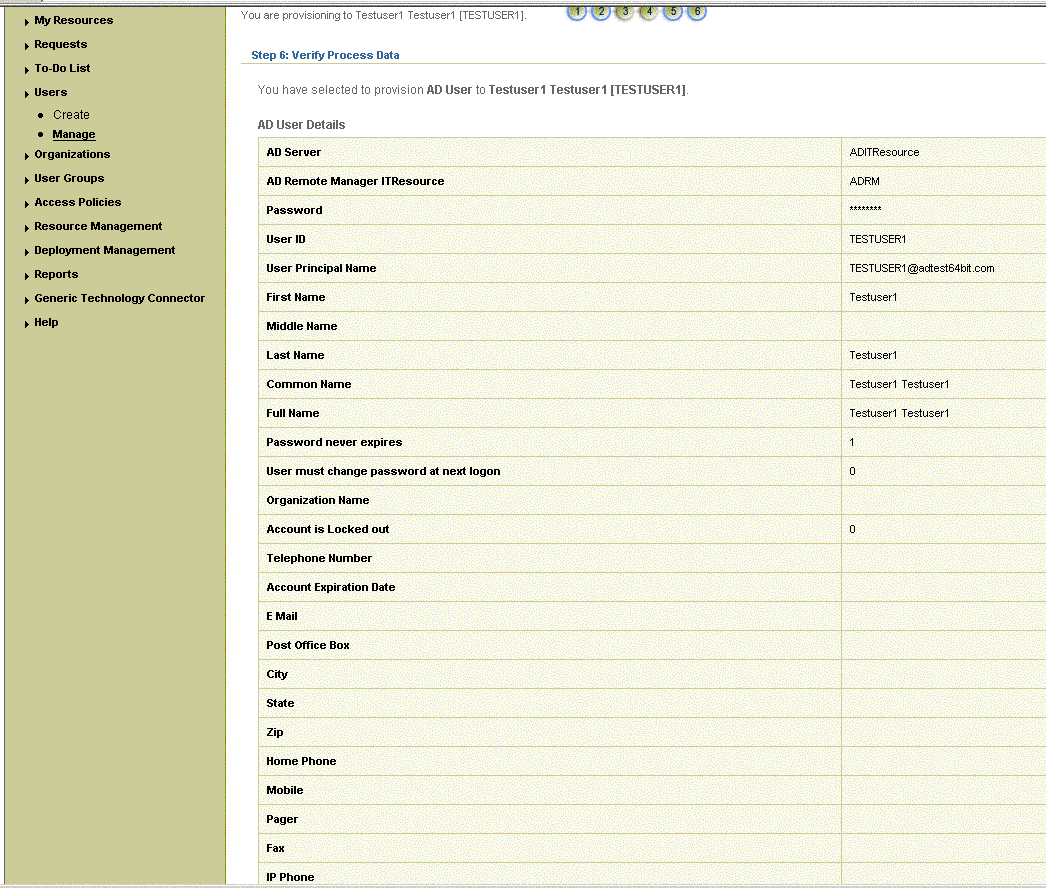1046x888 pixels.
Task: Select the ADITResource value
Action: coord(885,152)
